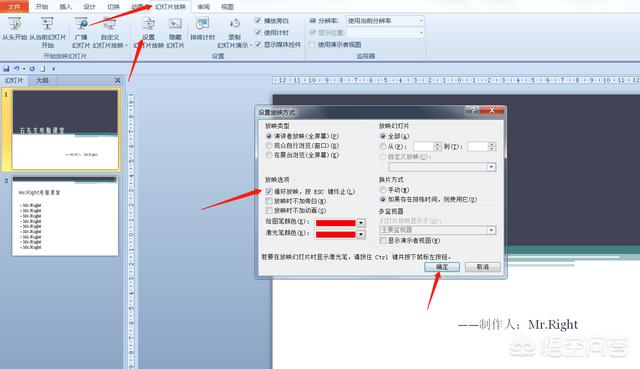640x369 pixels.
Task: Open undo history dropdown arrow
Action: pos(24,69)
